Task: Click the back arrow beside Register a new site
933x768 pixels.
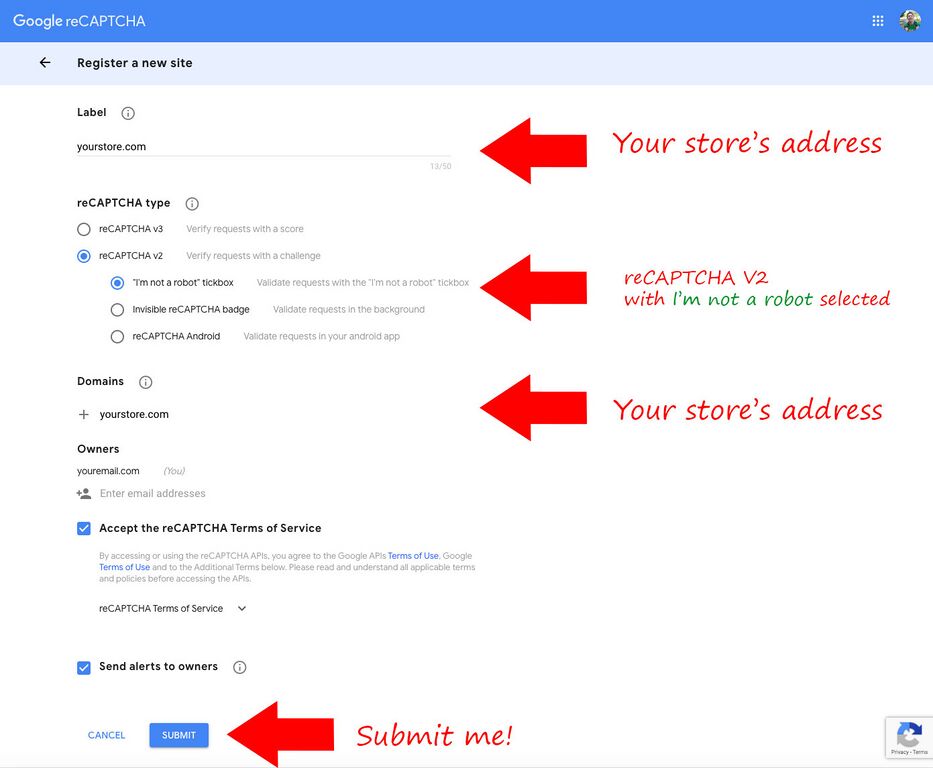Action: coord(45,63)
